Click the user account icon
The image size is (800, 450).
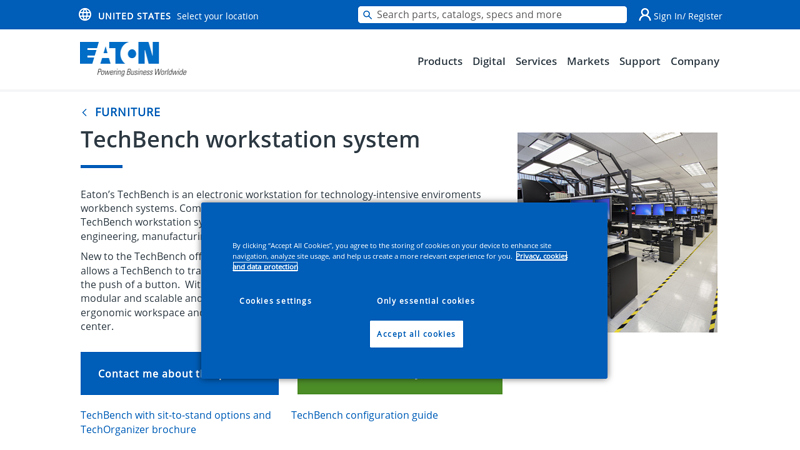[x=644, y=15]
